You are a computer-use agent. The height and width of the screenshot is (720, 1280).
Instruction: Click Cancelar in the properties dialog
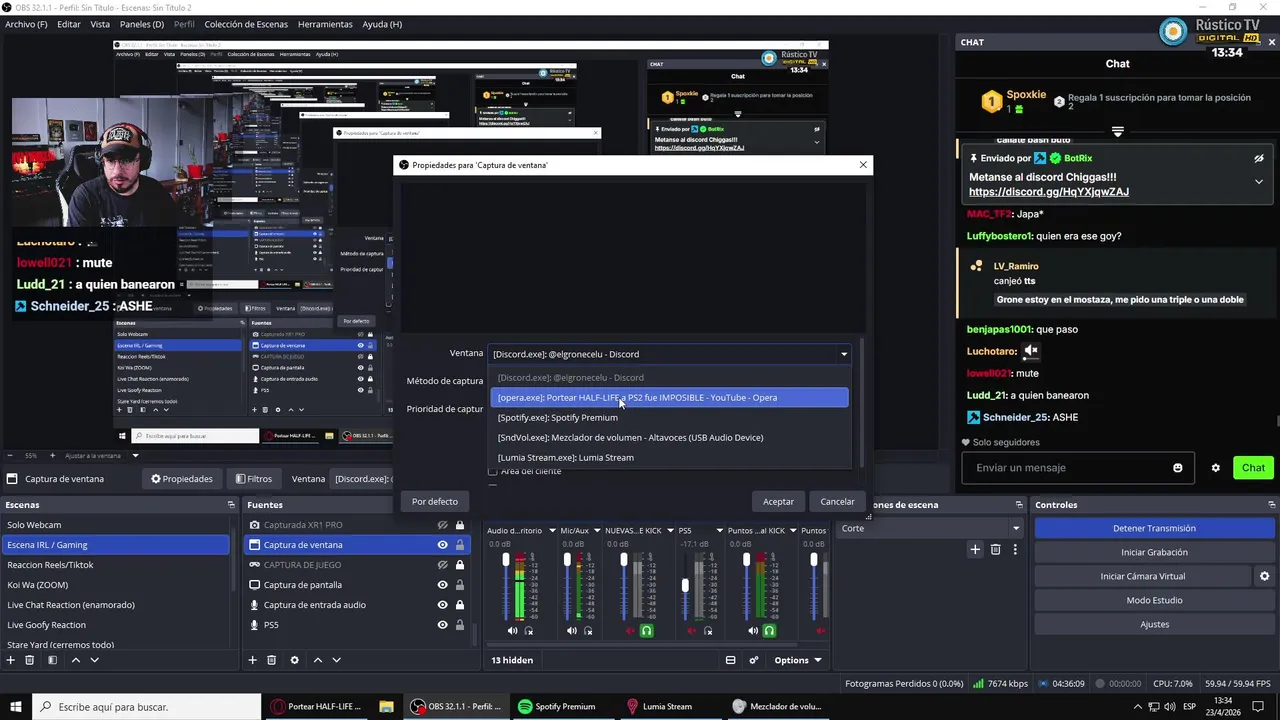point(837,502)
